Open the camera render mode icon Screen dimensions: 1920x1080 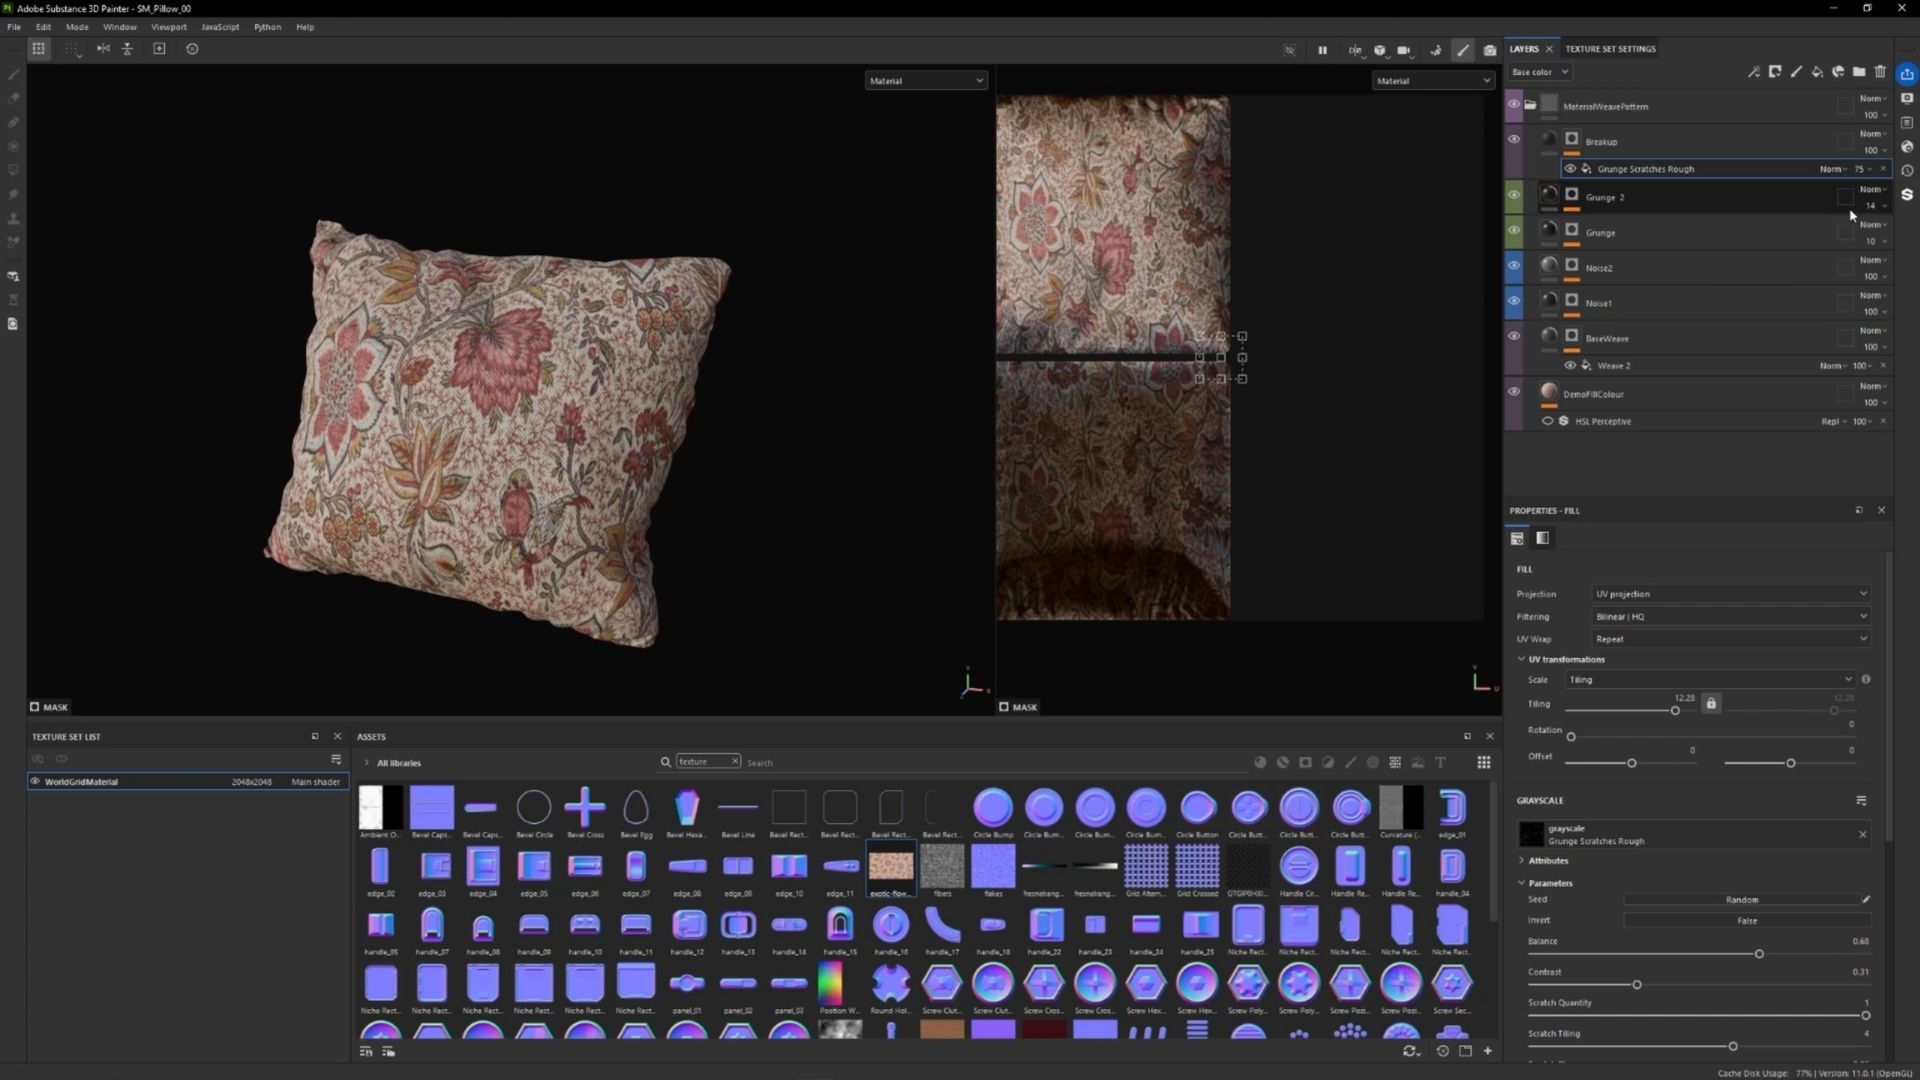click(1490, 49)
